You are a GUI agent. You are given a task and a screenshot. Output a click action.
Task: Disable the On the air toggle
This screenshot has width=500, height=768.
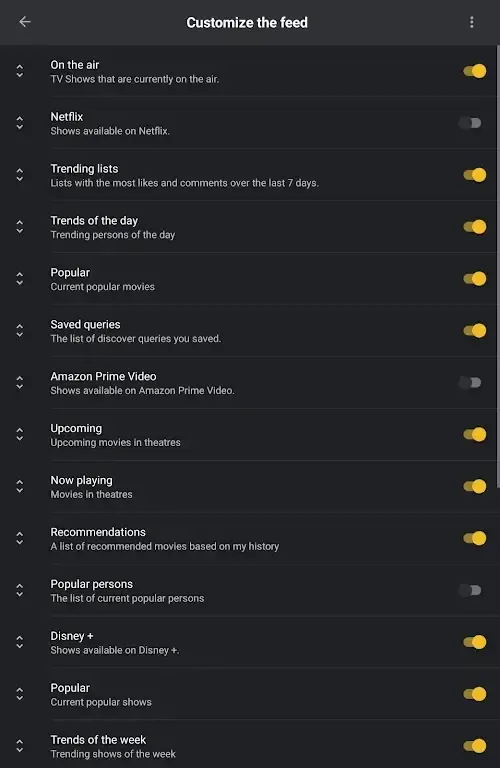(475, 71)
